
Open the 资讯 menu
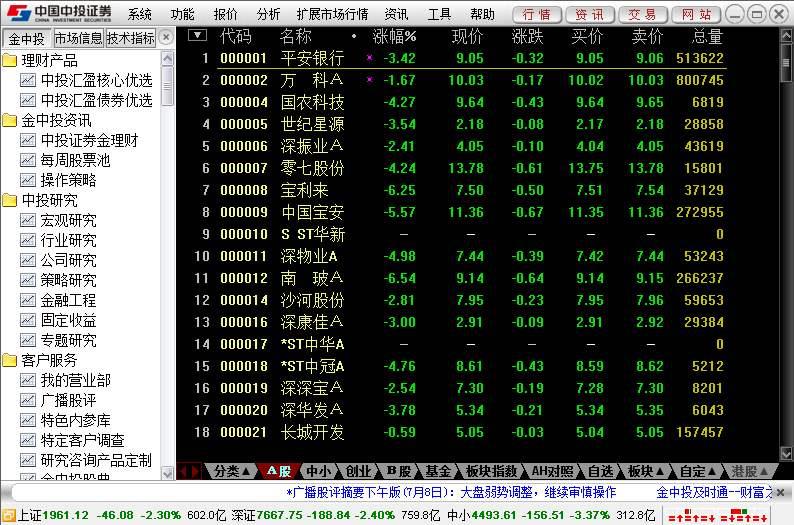(x=396, y=14)
